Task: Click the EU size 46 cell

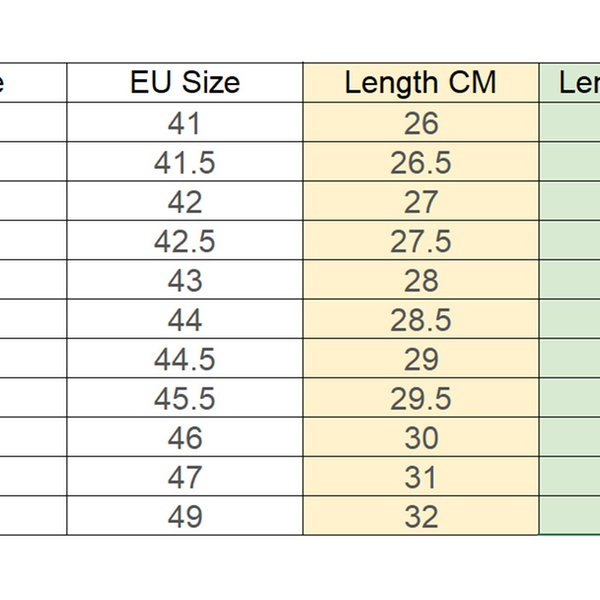Action: pos(185,438)
